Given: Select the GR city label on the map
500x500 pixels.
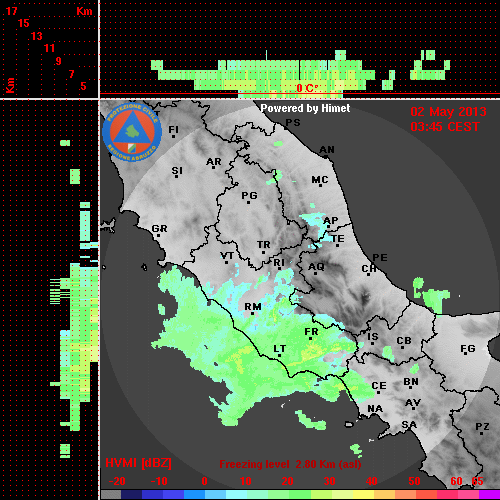Looking at the screenshot, I should [x=159, y=229].
